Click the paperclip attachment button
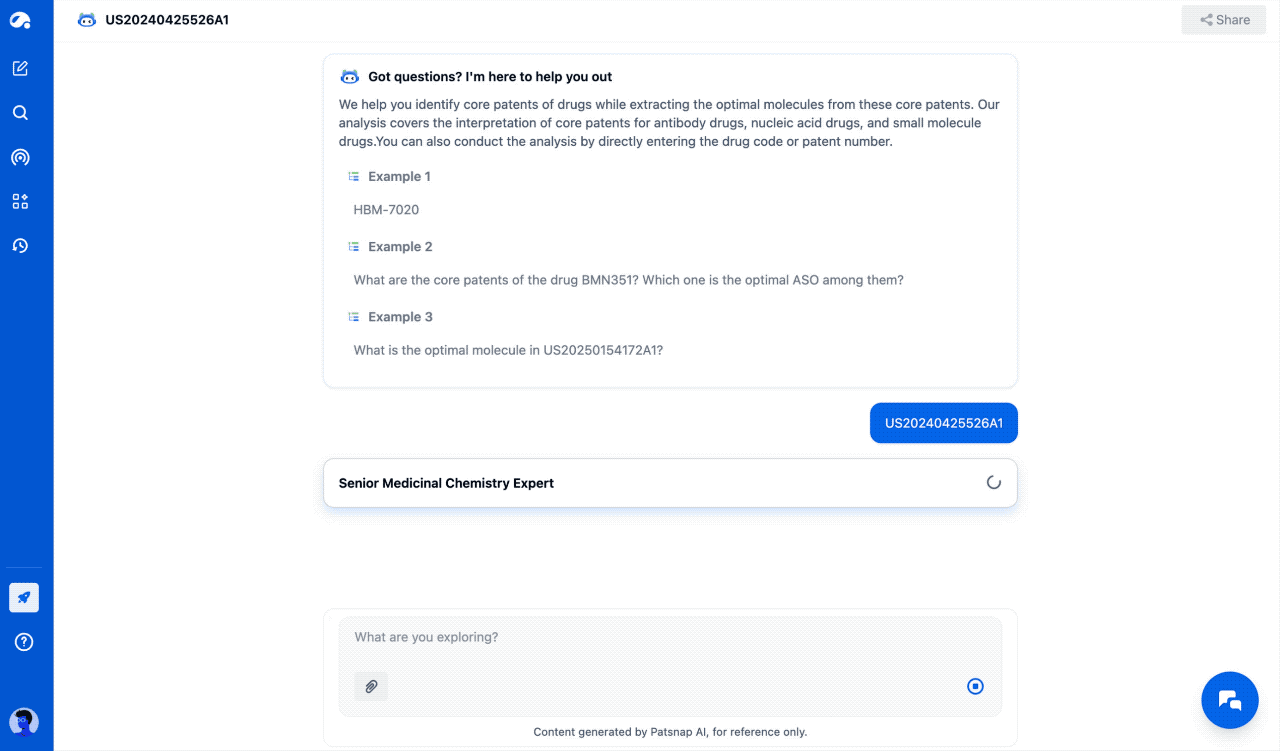1280x751 pixels. point(371,686)
